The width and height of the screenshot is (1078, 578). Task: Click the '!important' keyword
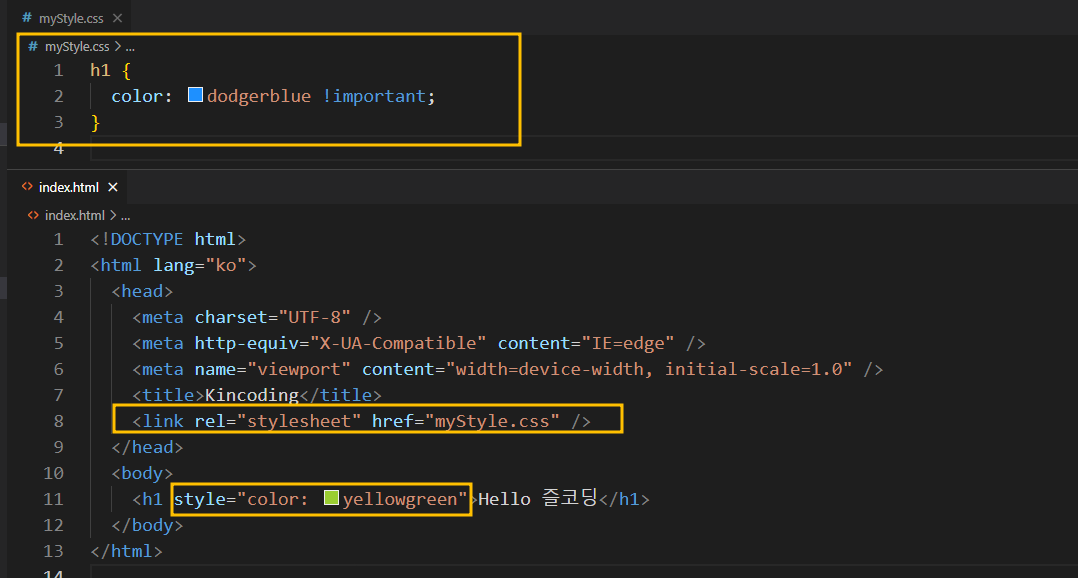click(x=374, y=96)
